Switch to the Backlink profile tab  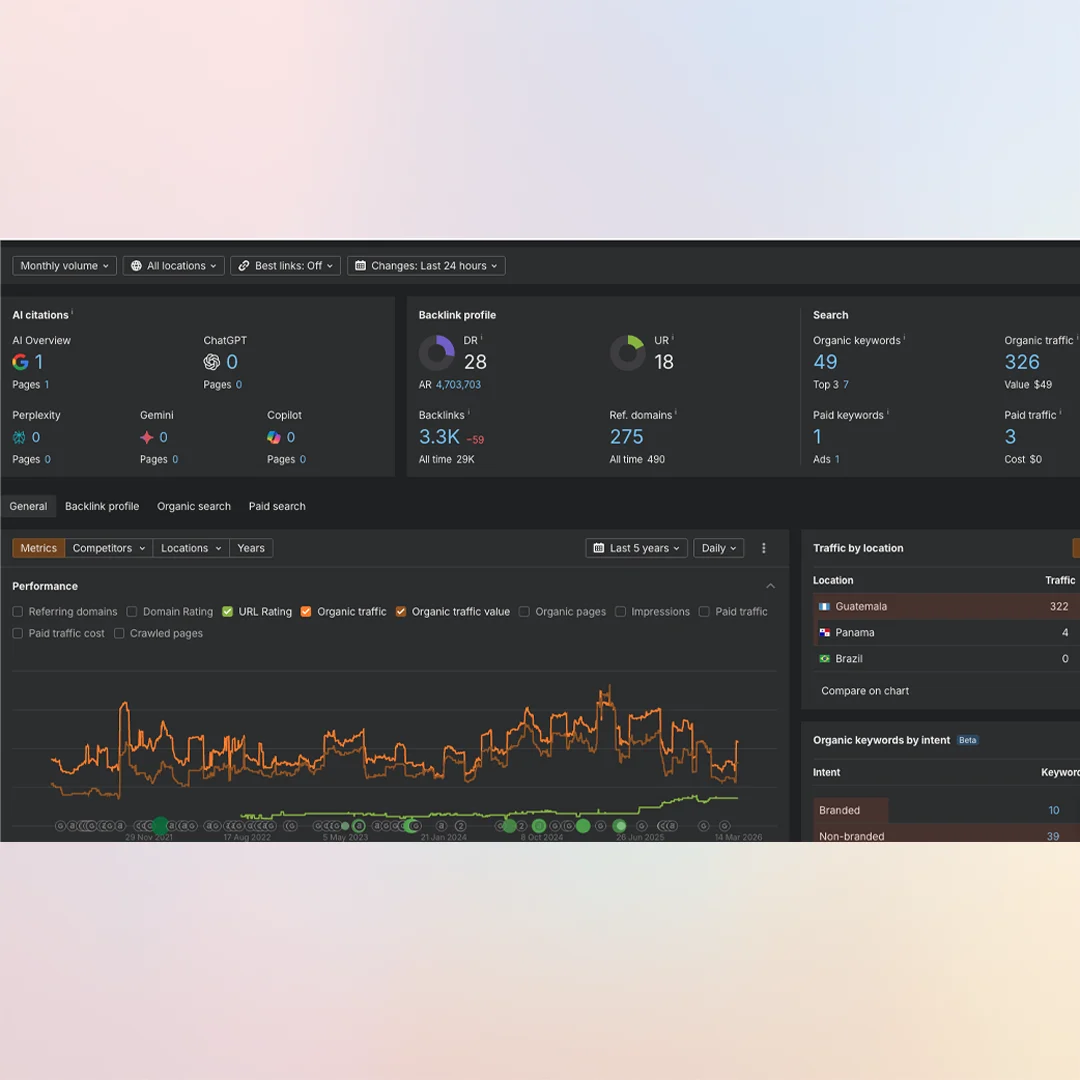[102, 506]
